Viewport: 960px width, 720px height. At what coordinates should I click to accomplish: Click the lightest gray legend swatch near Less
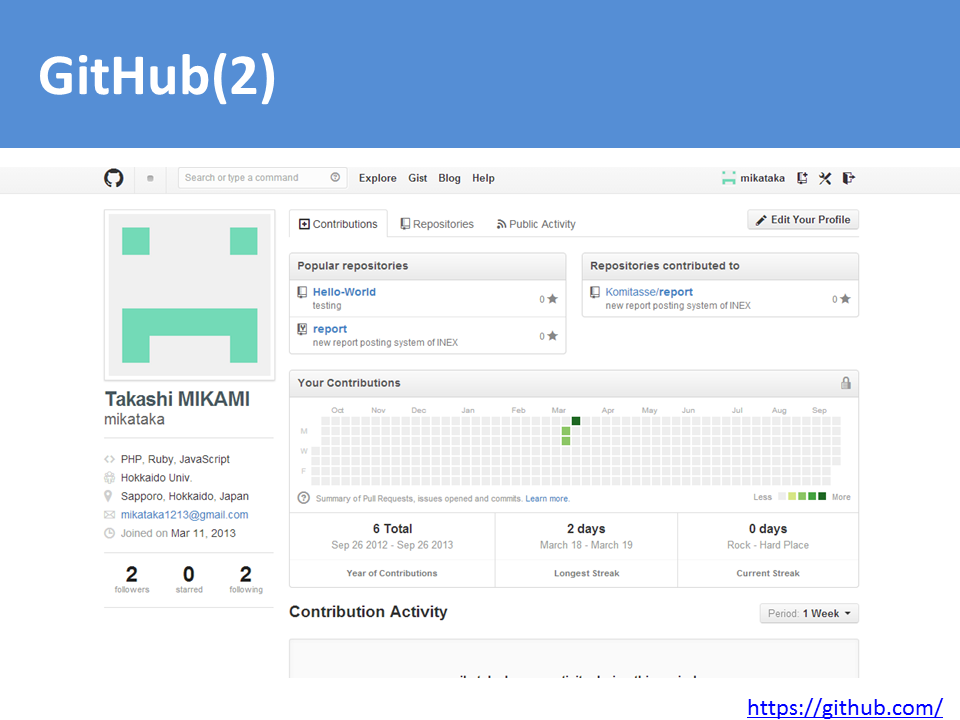[x=782, y=496]
